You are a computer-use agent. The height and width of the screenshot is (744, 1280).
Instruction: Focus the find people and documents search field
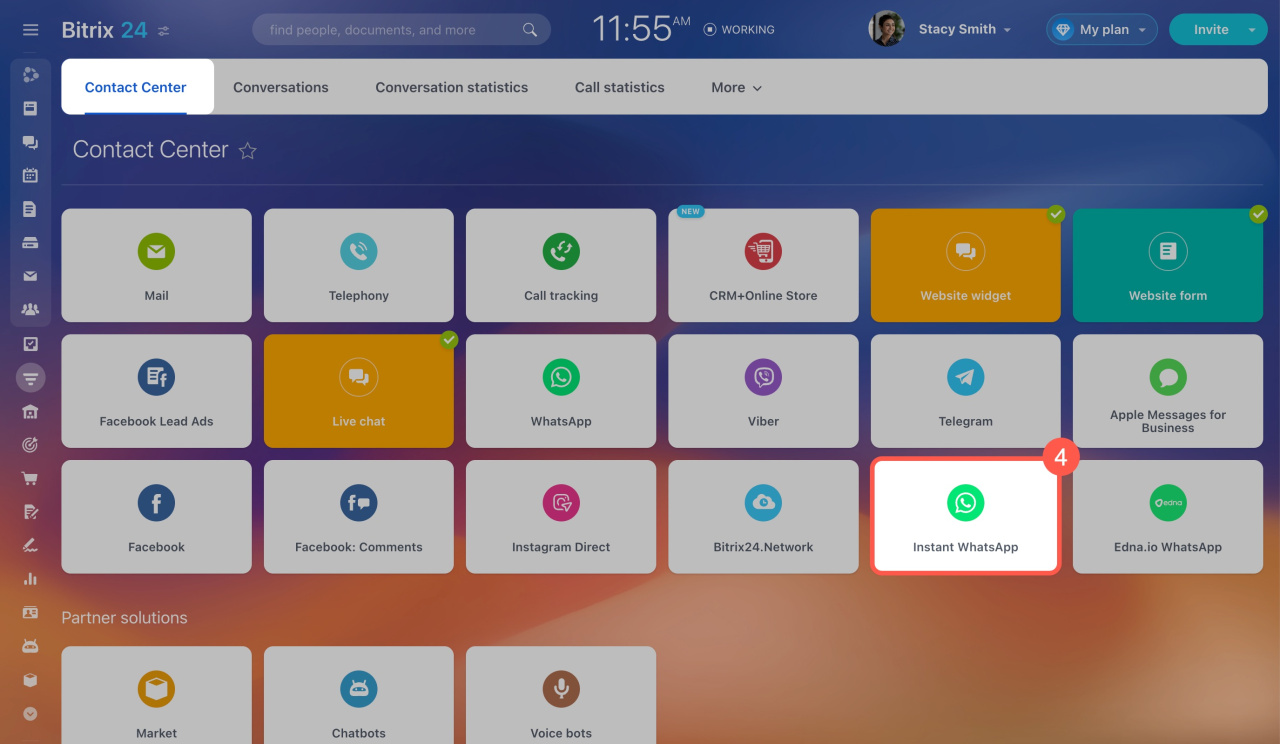tap(401, 30)
